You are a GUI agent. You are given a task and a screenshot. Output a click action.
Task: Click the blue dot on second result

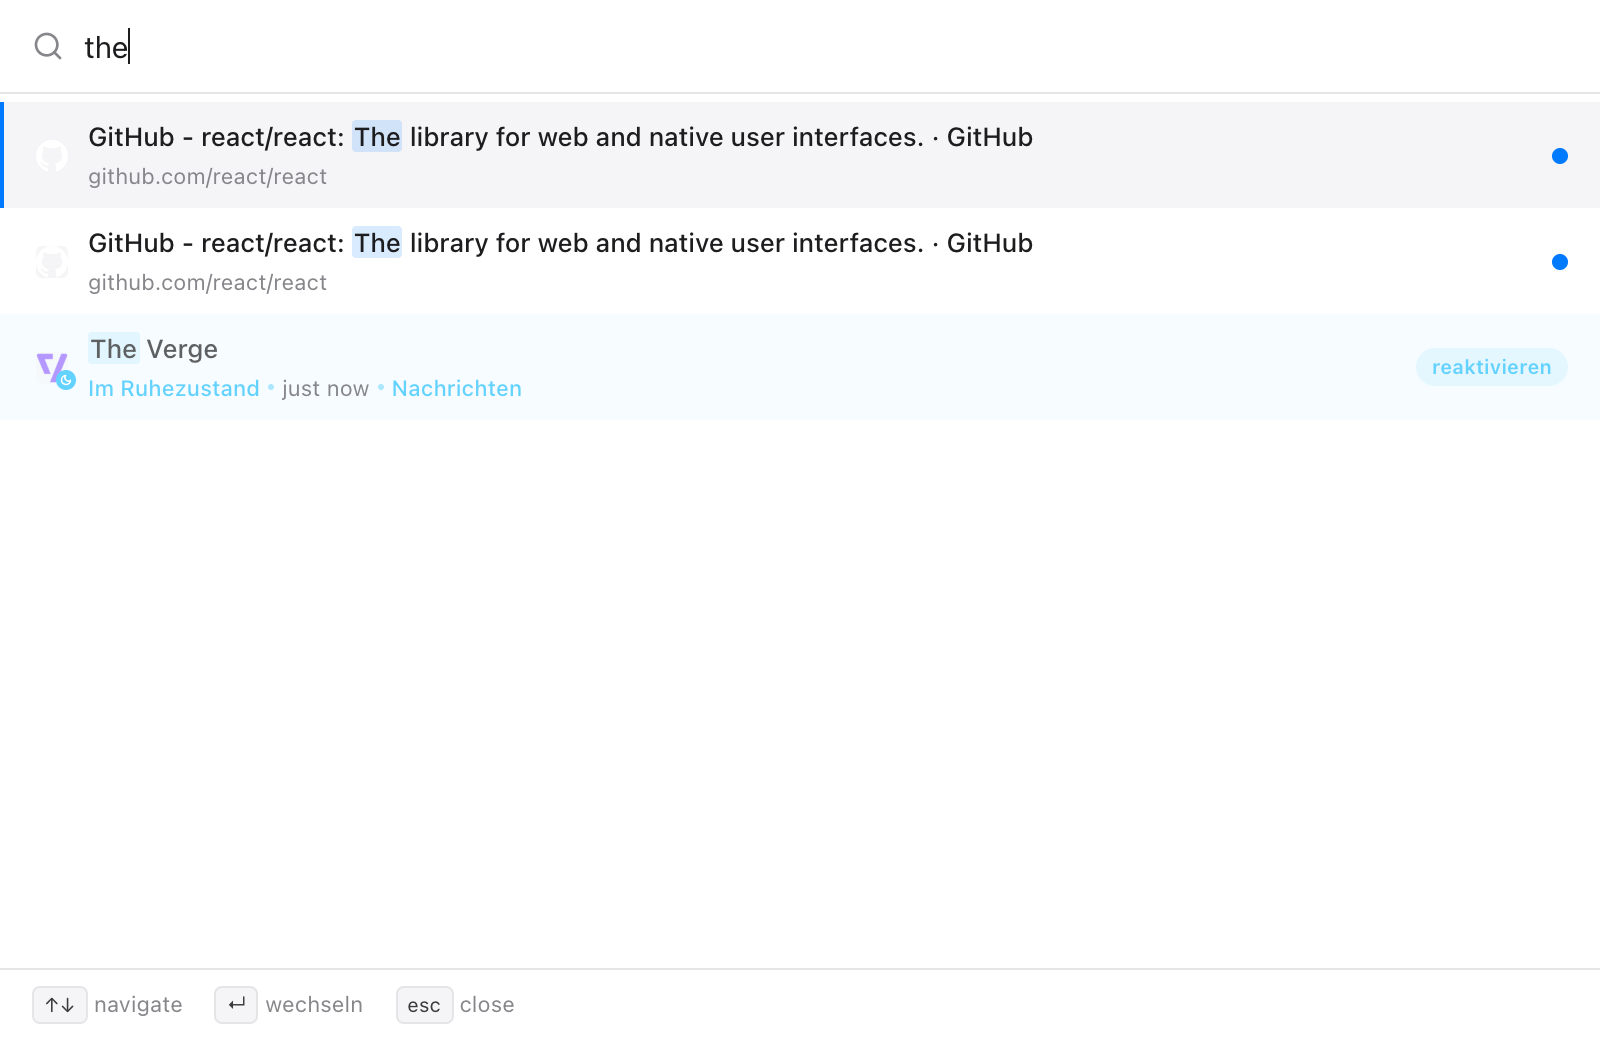1559,262
